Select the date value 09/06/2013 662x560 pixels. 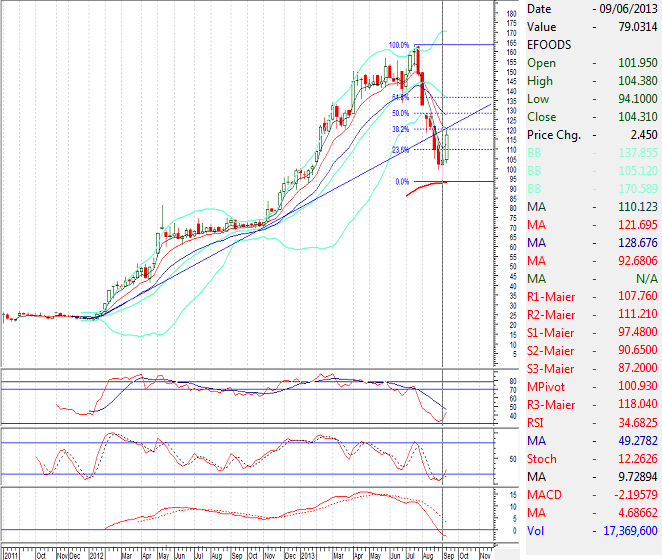(626, 8)
